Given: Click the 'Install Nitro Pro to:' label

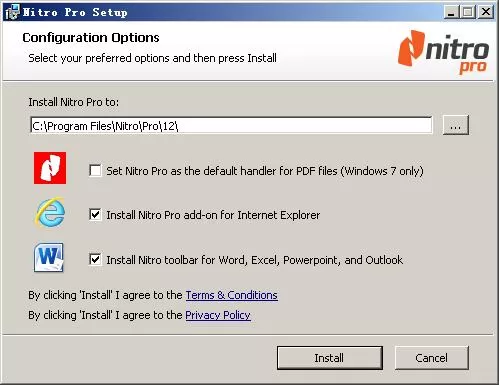Looking at the screenshot, I should 74,102.
